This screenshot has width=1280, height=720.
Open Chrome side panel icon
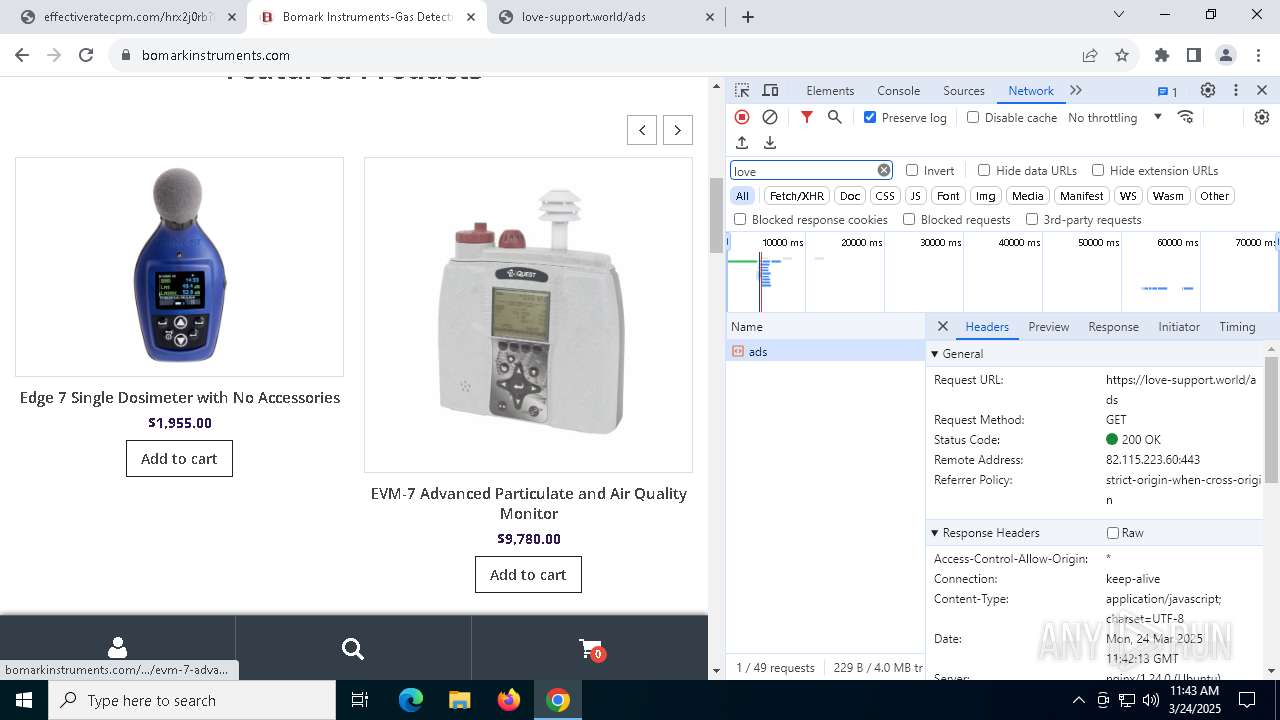point(1194,55)
